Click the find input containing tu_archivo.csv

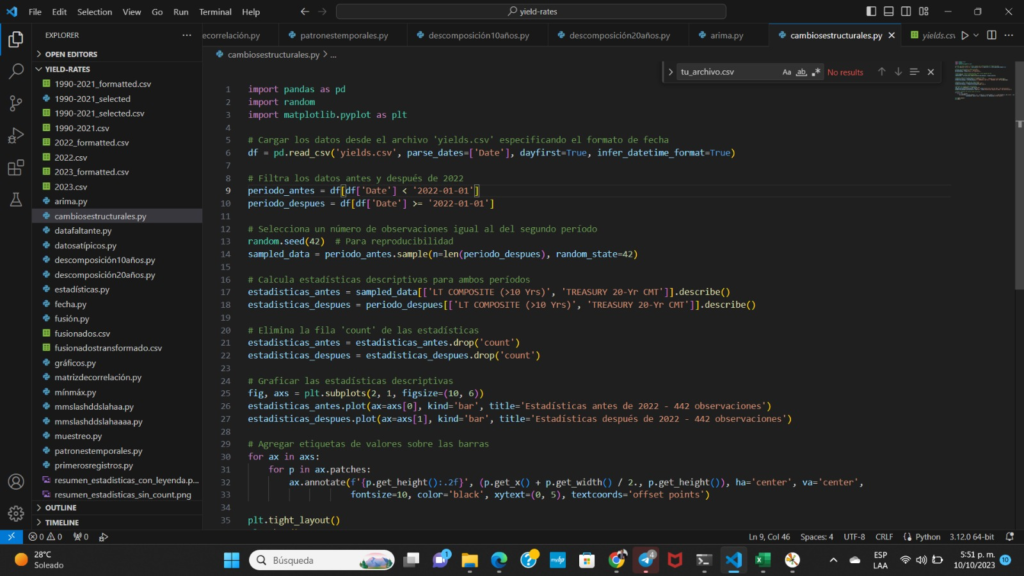[729, 72]
